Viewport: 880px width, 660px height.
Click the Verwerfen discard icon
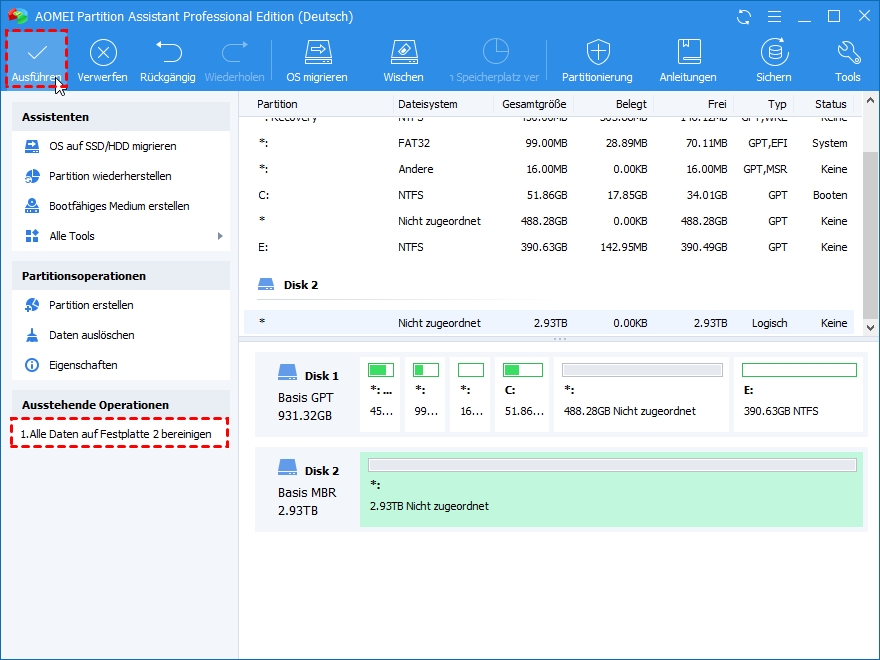click(x=102, y=53)
